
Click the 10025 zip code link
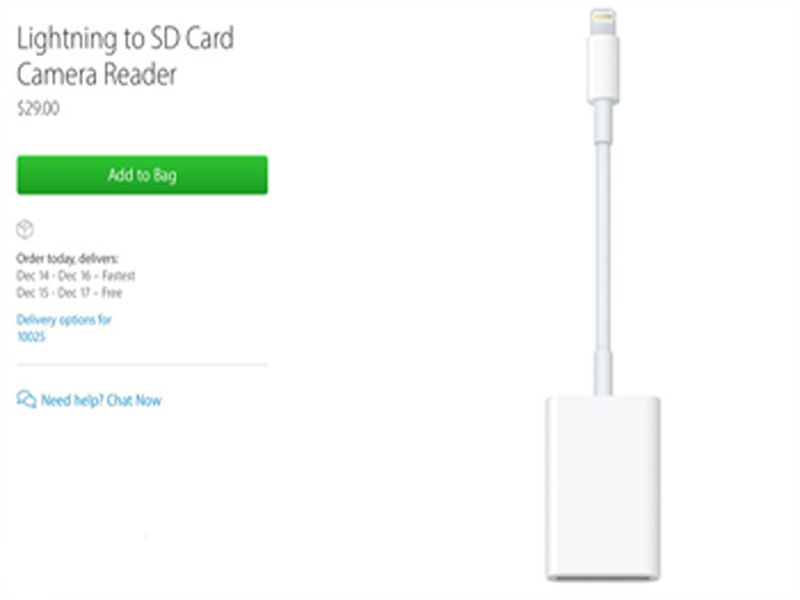pos(31,337)
